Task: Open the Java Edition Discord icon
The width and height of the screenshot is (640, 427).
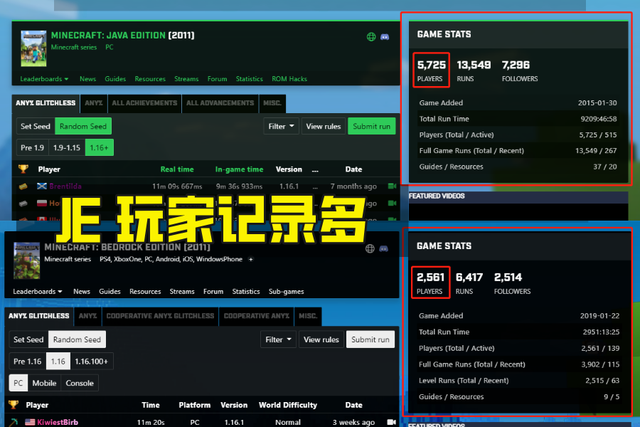Action: [x=384, y=37]
